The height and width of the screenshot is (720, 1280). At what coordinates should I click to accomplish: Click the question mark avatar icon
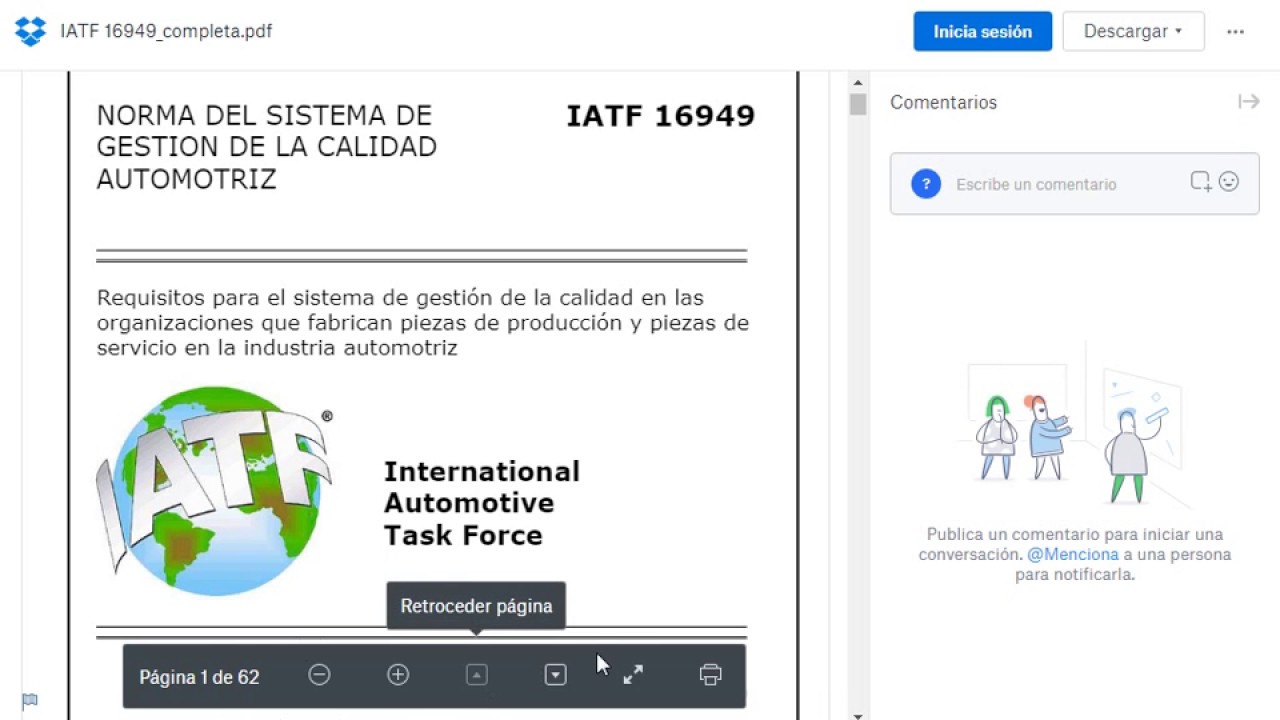coord(926,184)
